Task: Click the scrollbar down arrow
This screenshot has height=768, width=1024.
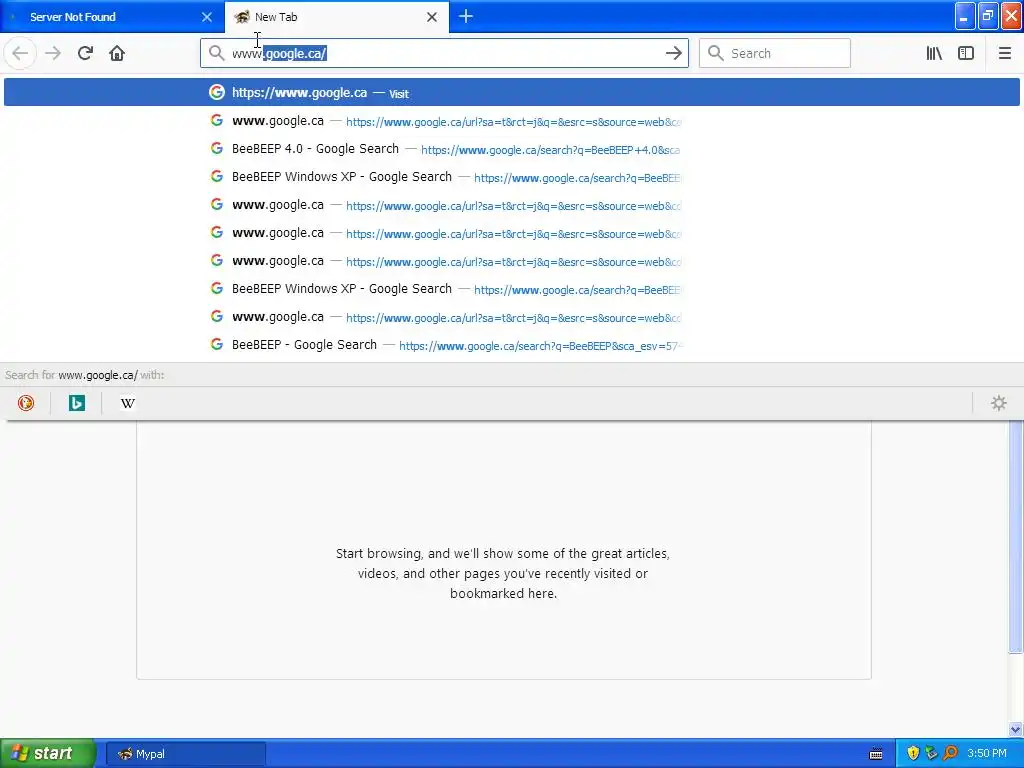Action: point(1016,729)
